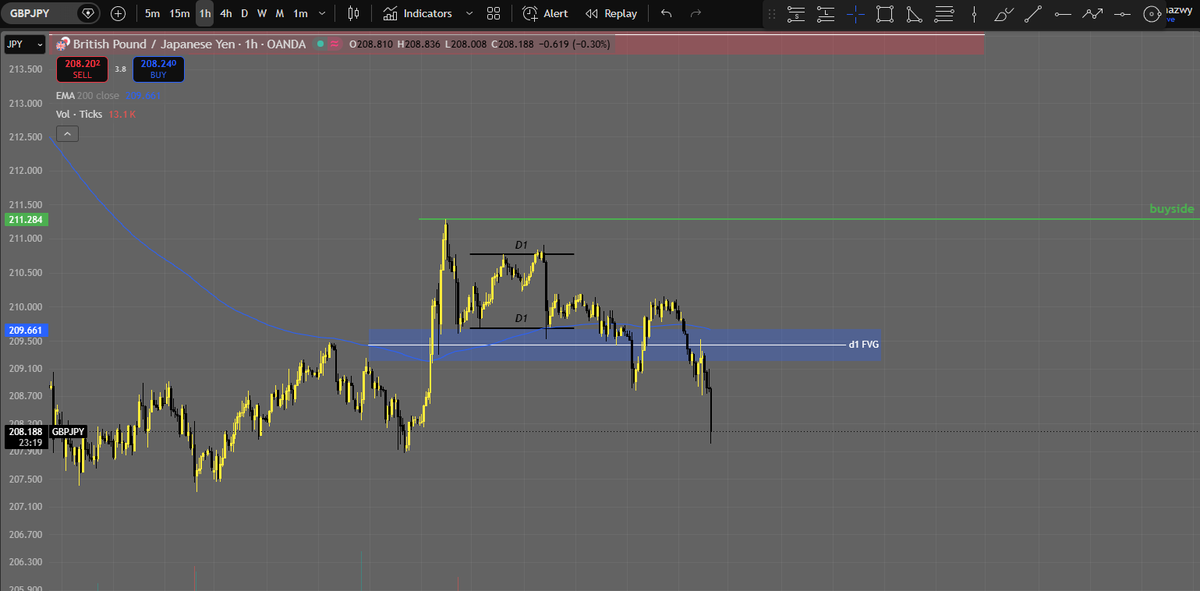Select the Brush drawing tool
Screen dimensions: 1200x591
point(1004,14)
